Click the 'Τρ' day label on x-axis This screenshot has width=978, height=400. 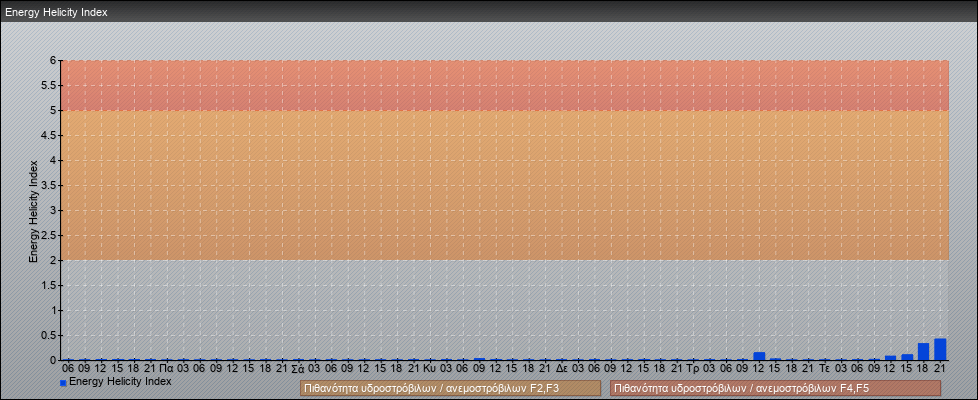coord(692,369)
